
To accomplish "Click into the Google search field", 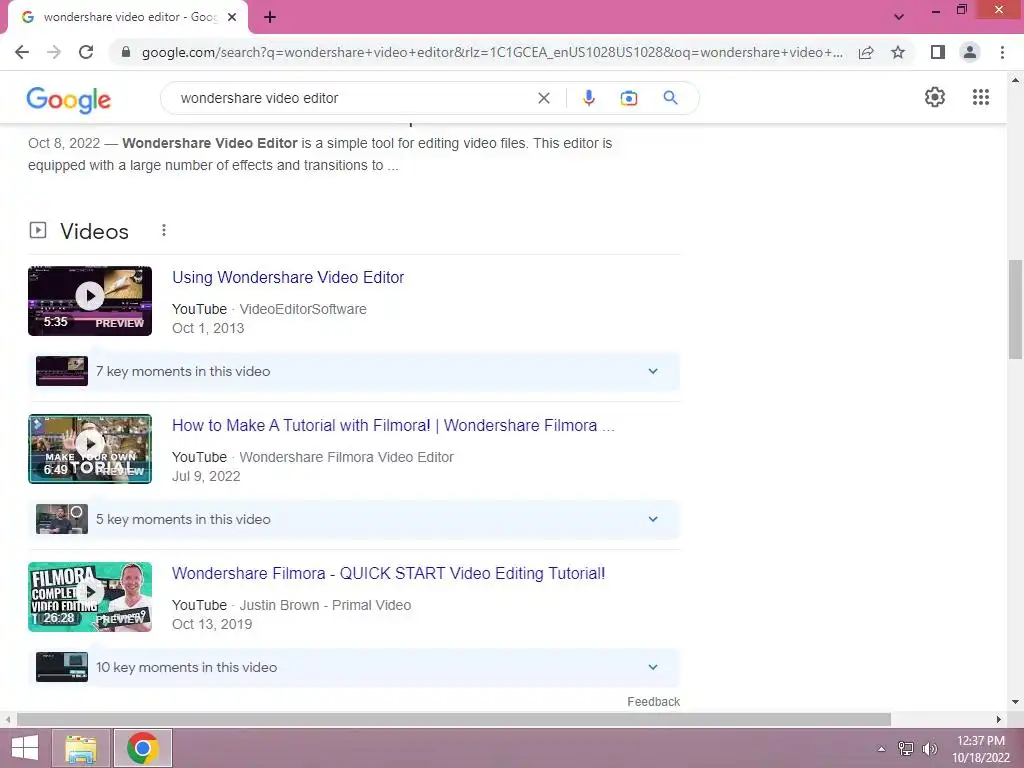I will tap(353, 98).
